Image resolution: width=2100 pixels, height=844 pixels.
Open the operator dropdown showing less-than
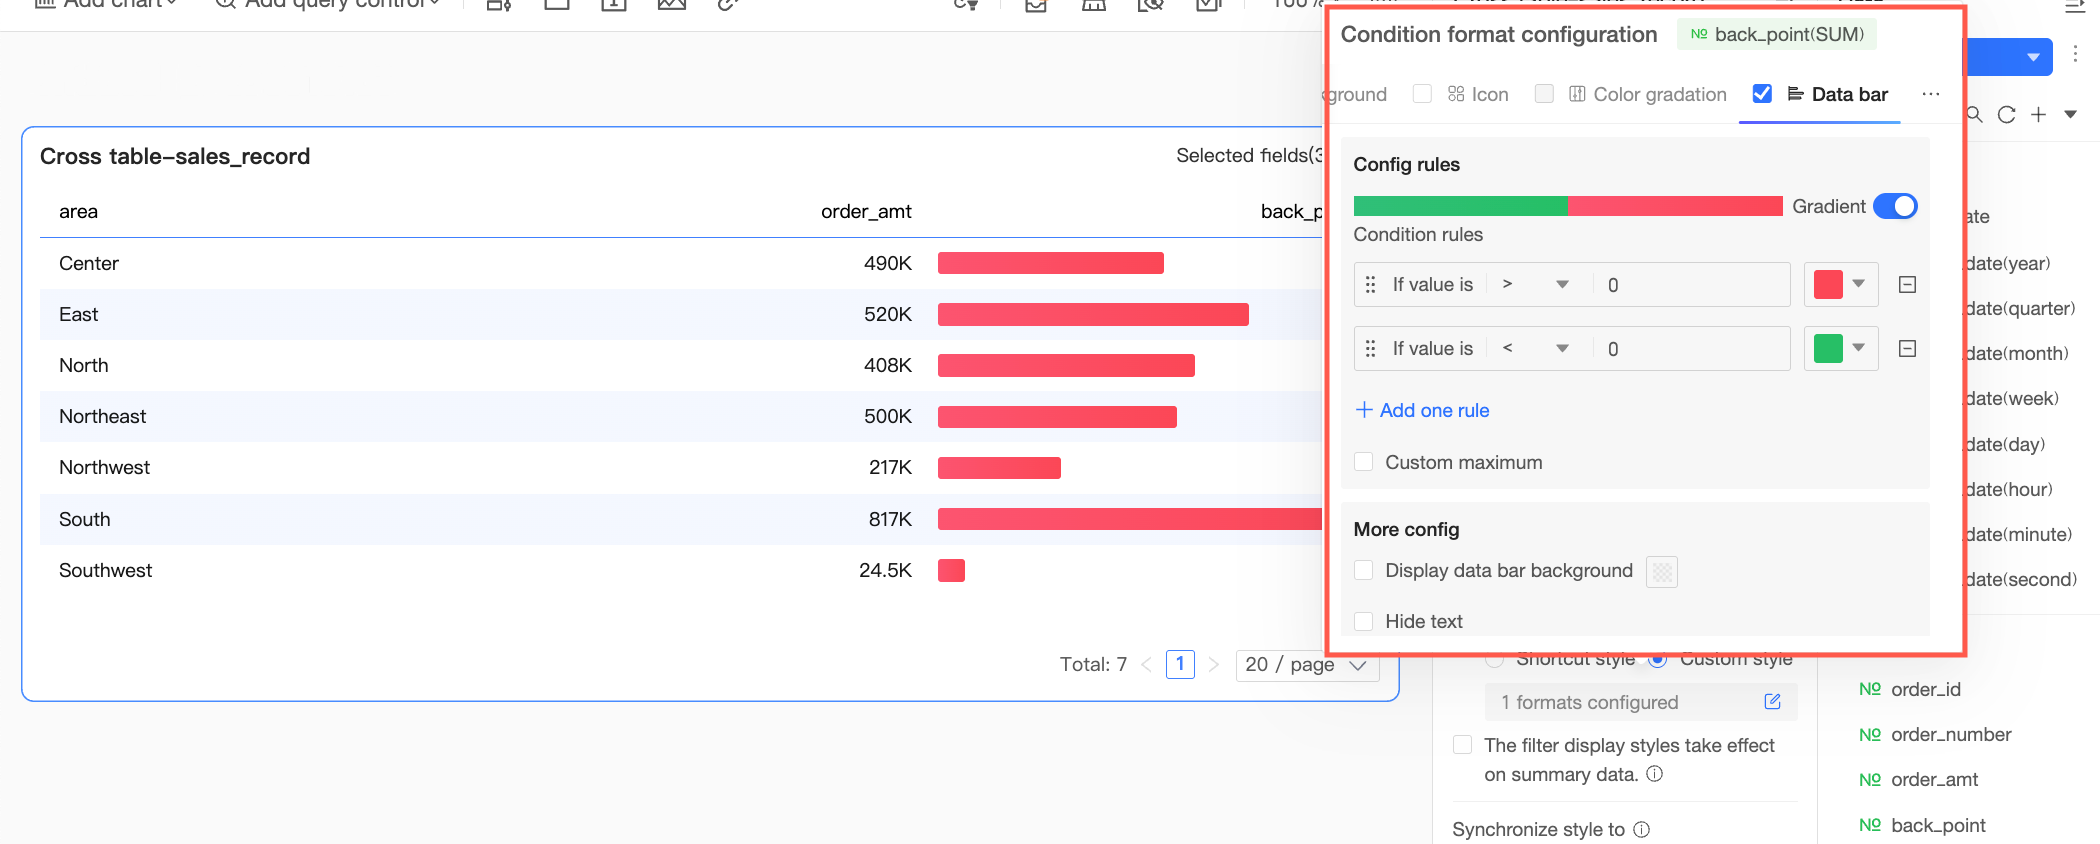pyautogui.click(x=1535, y=349)
